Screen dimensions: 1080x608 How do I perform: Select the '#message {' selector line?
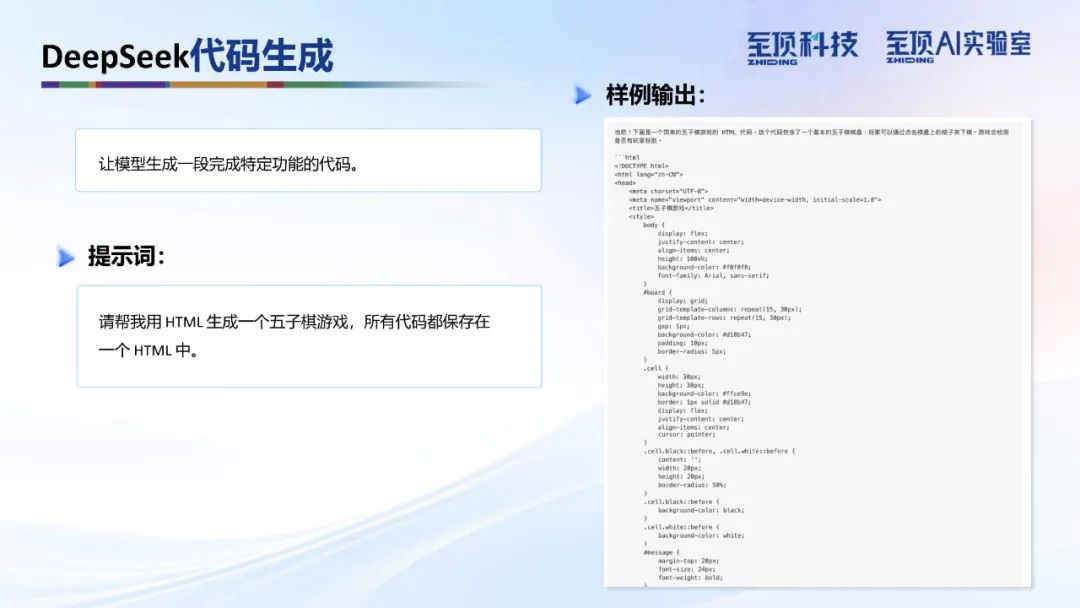point(661,552)
